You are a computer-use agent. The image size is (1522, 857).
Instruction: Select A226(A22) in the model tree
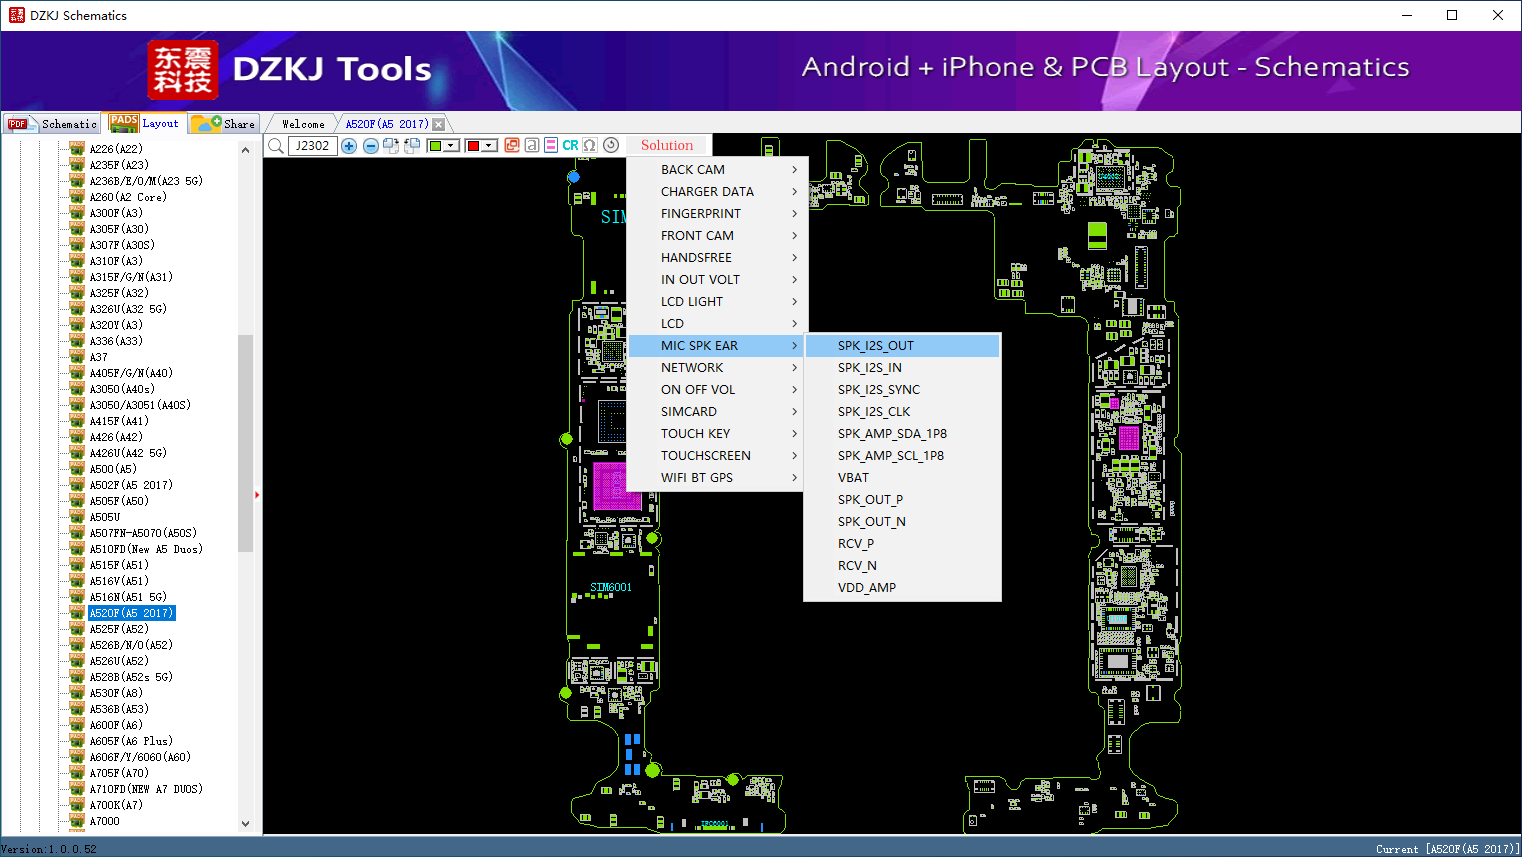(116, 149)
